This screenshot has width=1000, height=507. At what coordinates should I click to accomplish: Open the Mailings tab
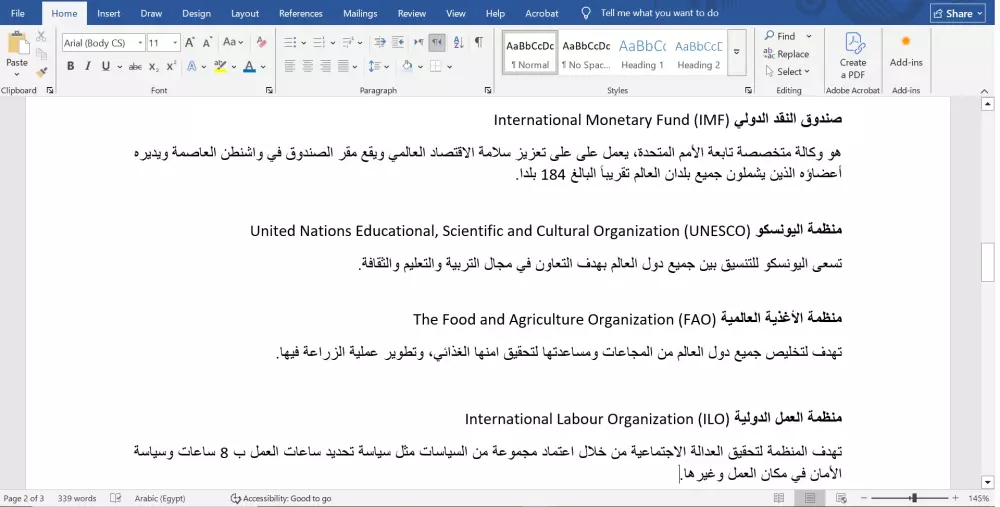tap(360, 13)
